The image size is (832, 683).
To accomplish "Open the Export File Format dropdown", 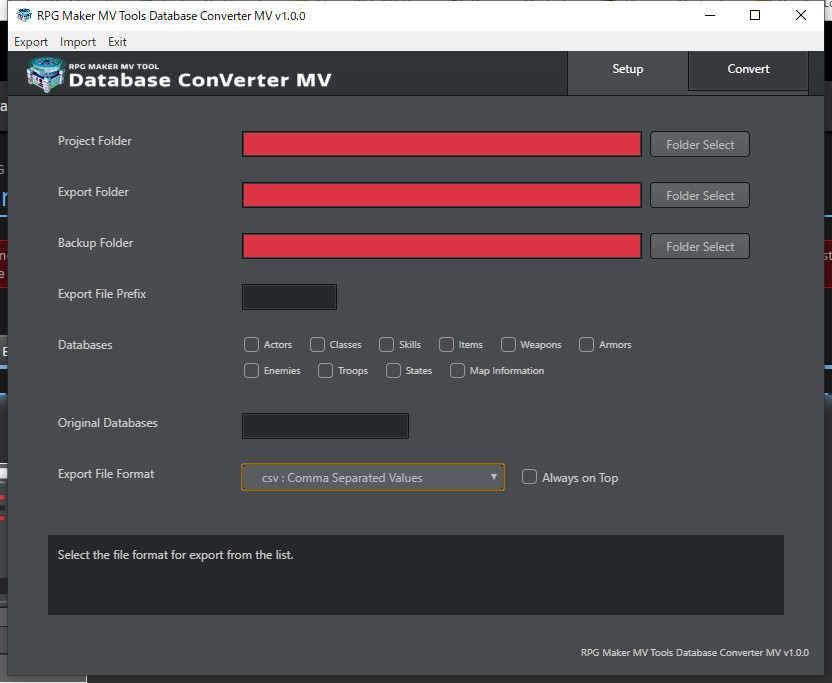I will point(372,477).
